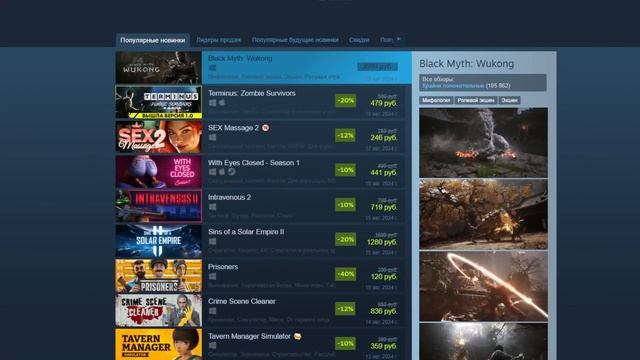Image resolution: width=640 pixels, height=360 pixels.
Task: Click the -12% badge on SEX Massage 2
Action: (x=345, y=135)
